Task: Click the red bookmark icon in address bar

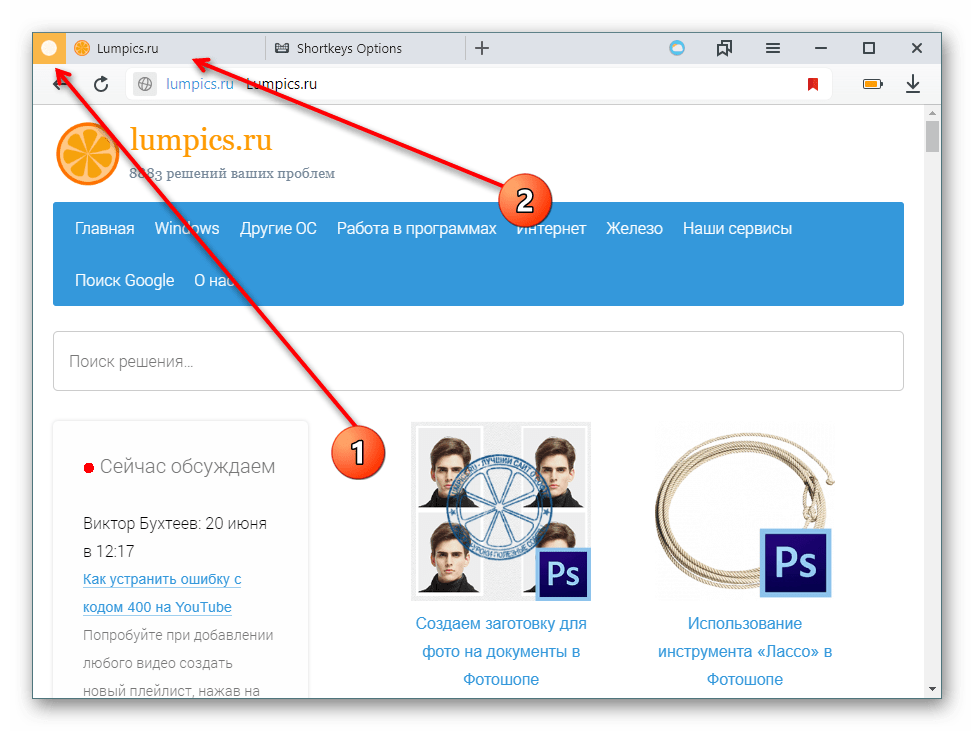Action: coord(813,85)
